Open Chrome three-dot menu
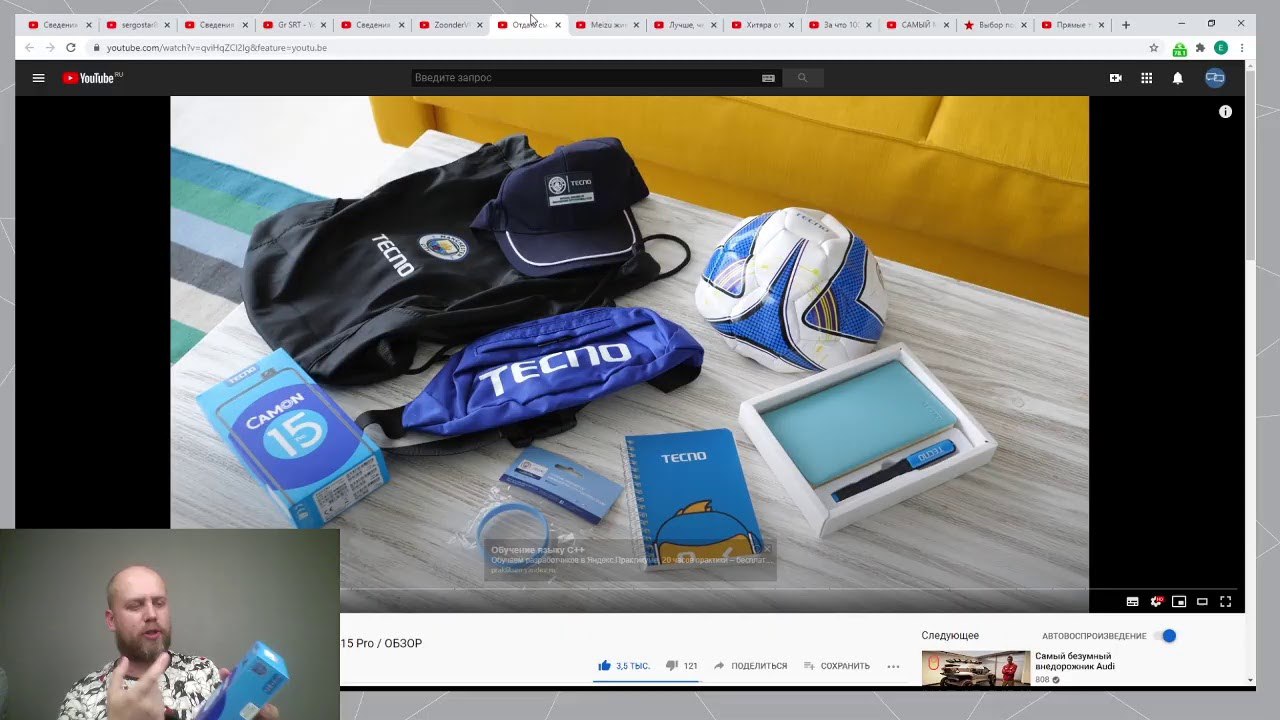Image resolution: width=1280 pixels, height=720 pixels. coord(1242,47)
